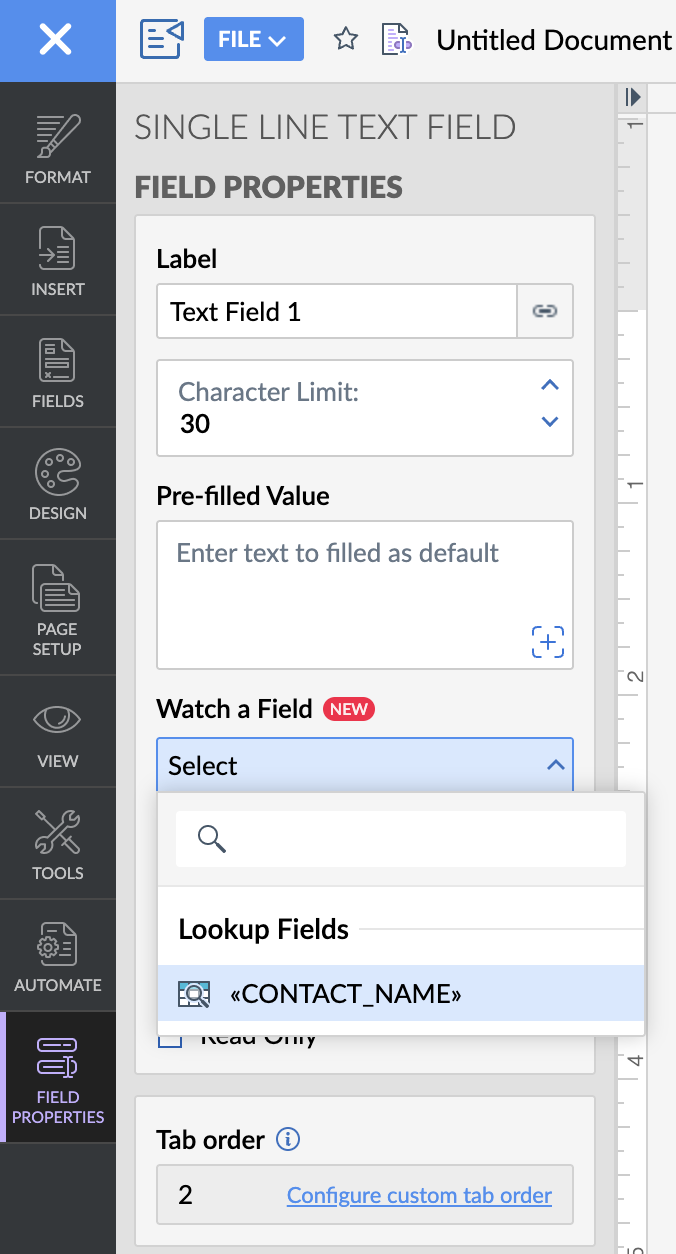Switch to the Insert sidebar tab
Screen dimensions: 676x1254
click(x=57, y=260)
